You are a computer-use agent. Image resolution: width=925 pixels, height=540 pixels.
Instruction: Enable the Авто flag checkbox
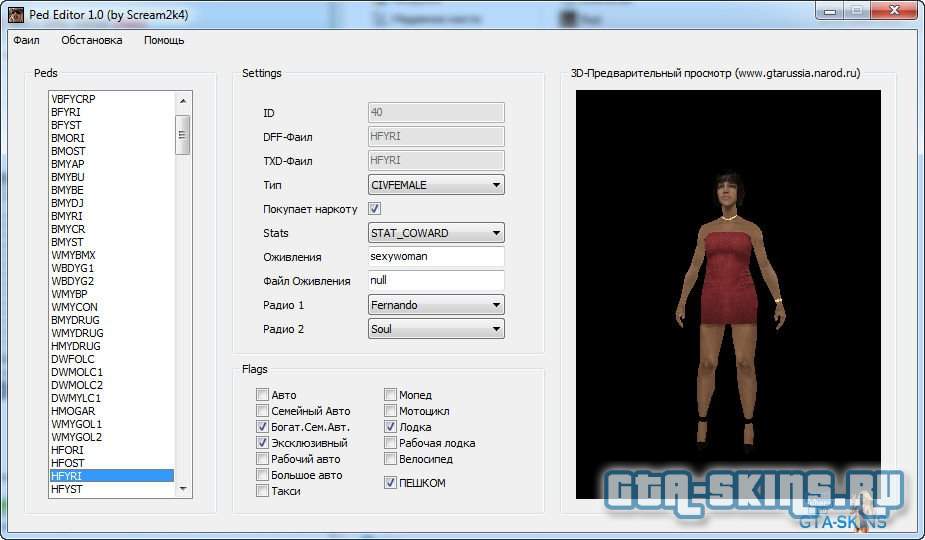(x=263, y=394)
